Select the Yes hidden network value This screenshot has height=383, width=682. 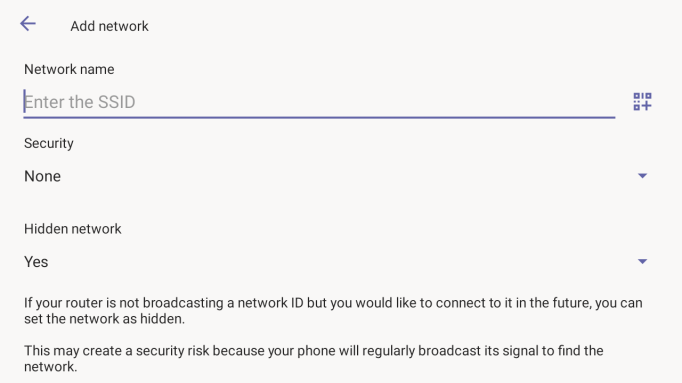(x=36, y=262)
